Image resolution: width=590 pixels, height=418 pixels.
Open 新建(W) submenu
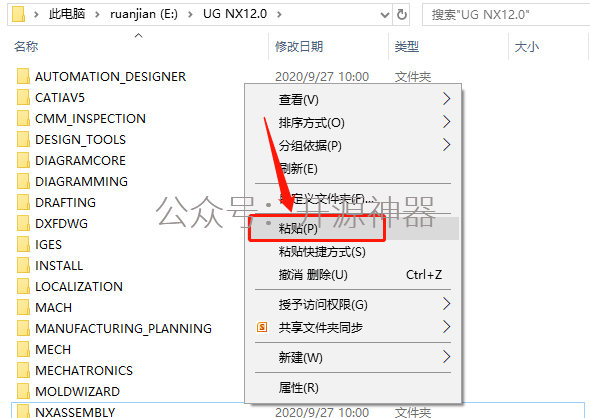(x=353, y=357)
